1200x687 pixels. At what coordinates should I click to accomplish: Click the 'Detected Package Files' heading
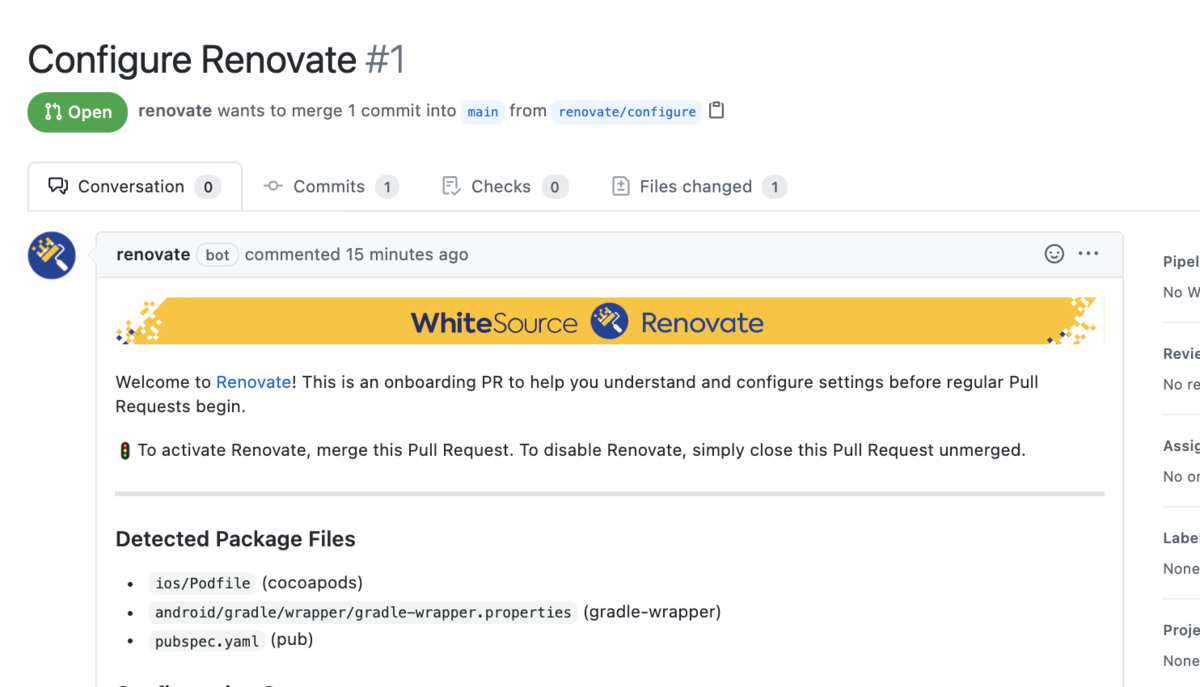pyautogui.click(x=236, y=539)
